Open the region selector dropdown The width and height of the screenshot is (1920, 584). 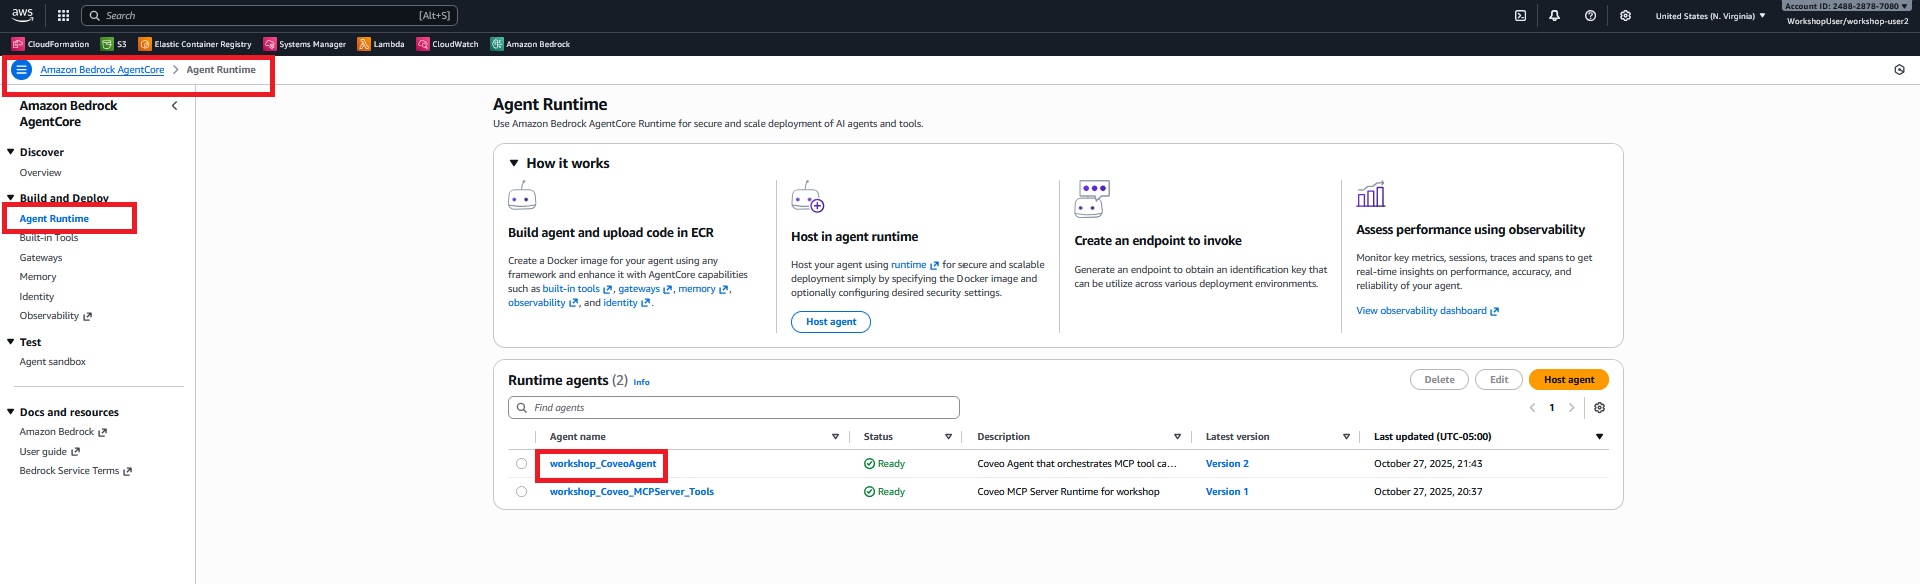1710,16
